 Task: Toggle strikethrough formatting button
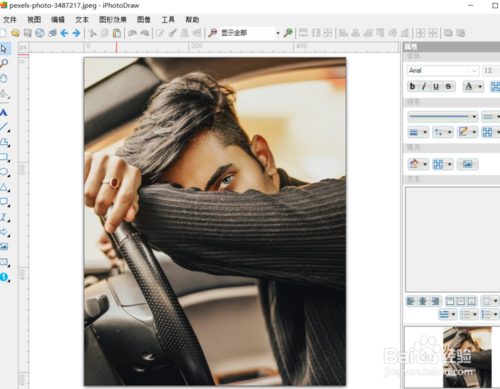448,86
